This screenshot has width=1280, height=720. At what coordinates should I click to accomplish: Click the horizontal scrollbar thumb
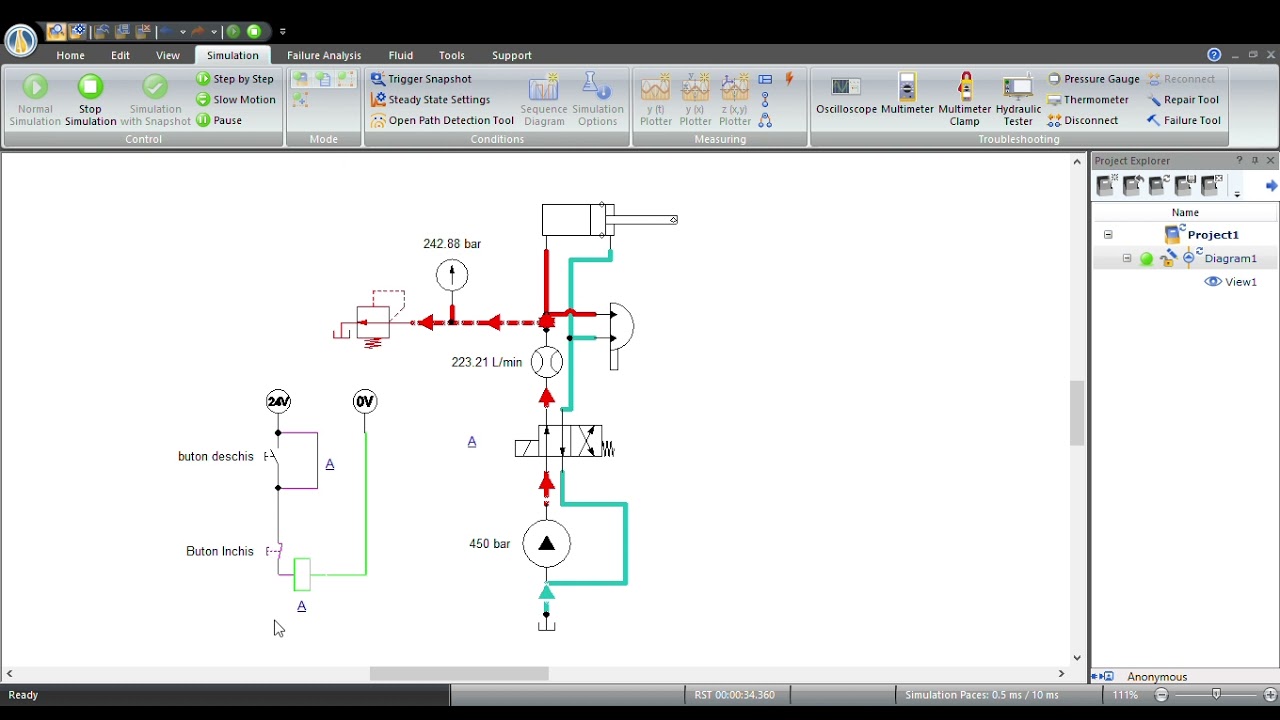click(459, 674)
